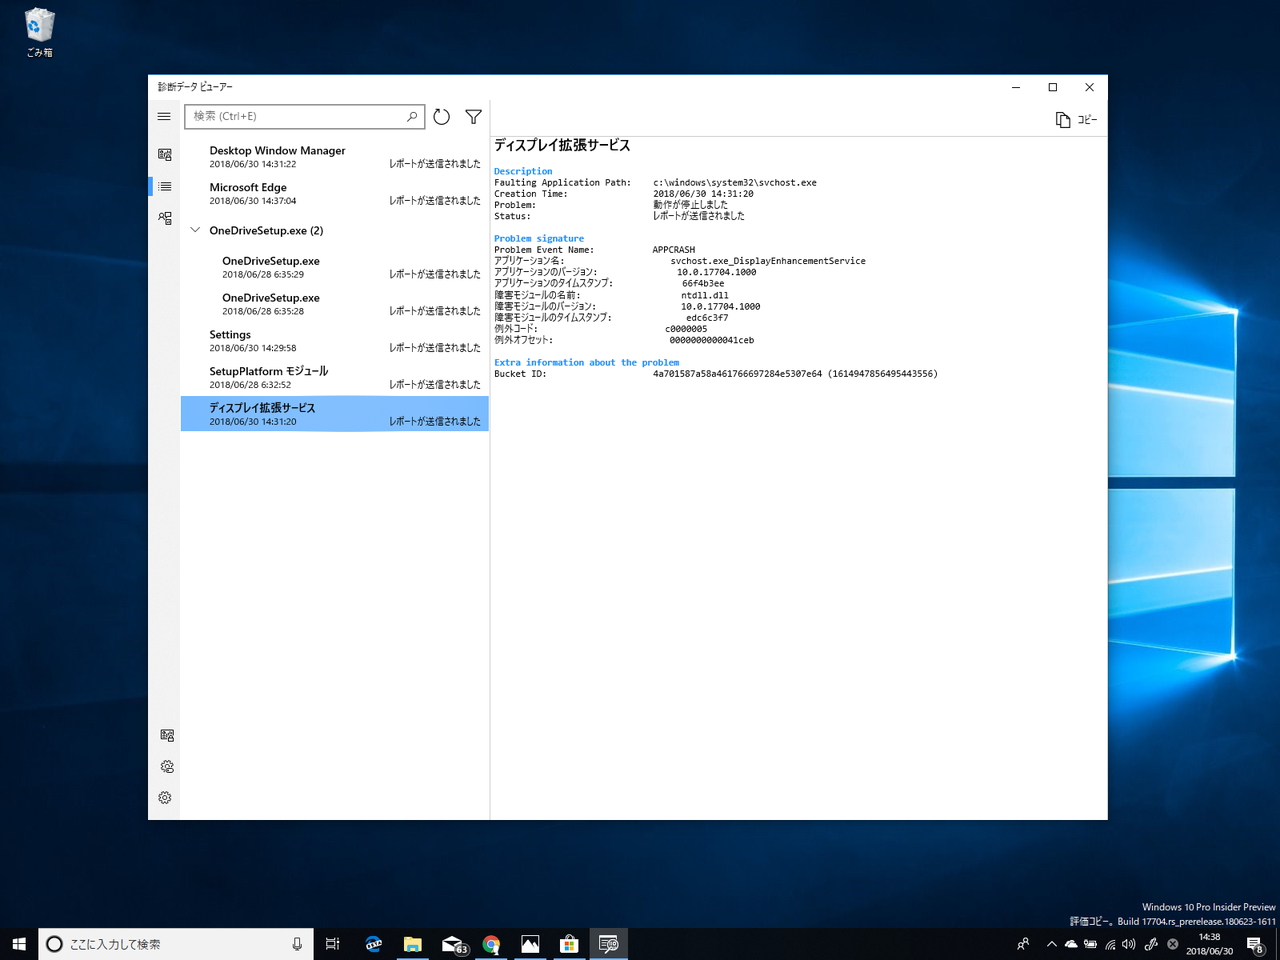Open the third sidebar icon below problem reports
Image resolution: width=1280 pixels, height=960 pixels.
pyautogui.click(x=165, y=218)
